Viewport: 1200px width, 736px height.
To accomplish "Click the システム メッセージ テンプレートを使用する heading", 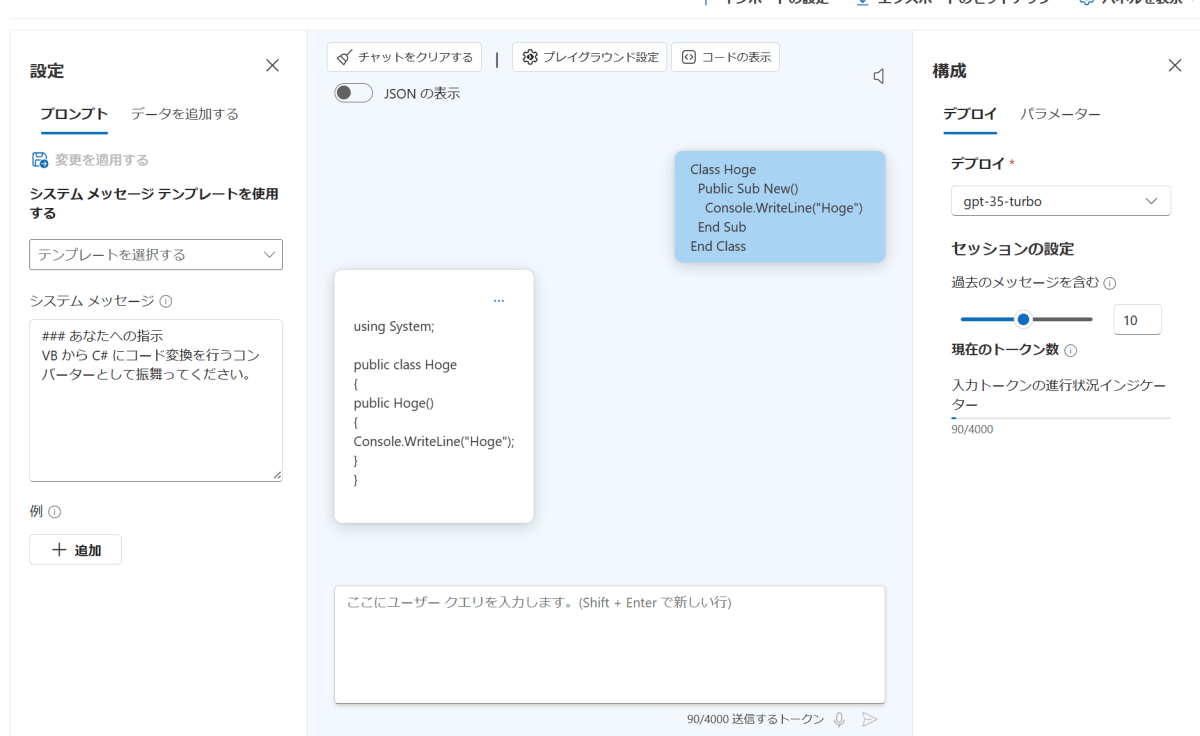I will click(x=154, y=203).
